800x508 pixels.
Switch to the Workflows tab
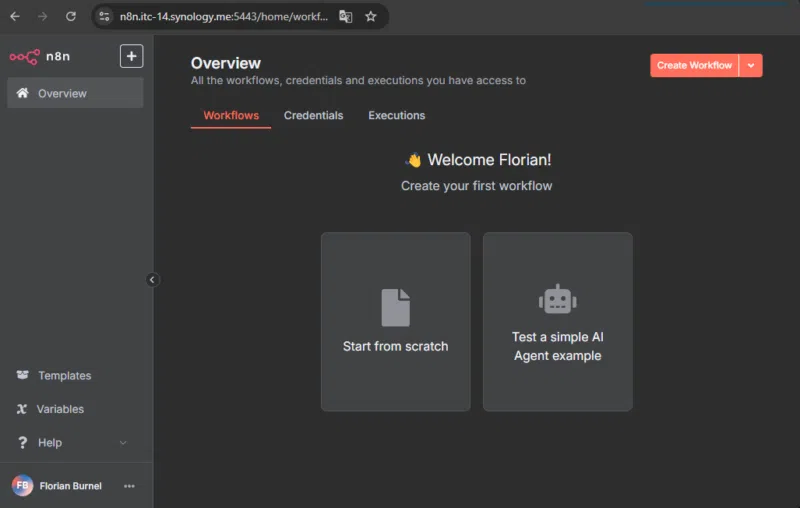click(231, 115)
